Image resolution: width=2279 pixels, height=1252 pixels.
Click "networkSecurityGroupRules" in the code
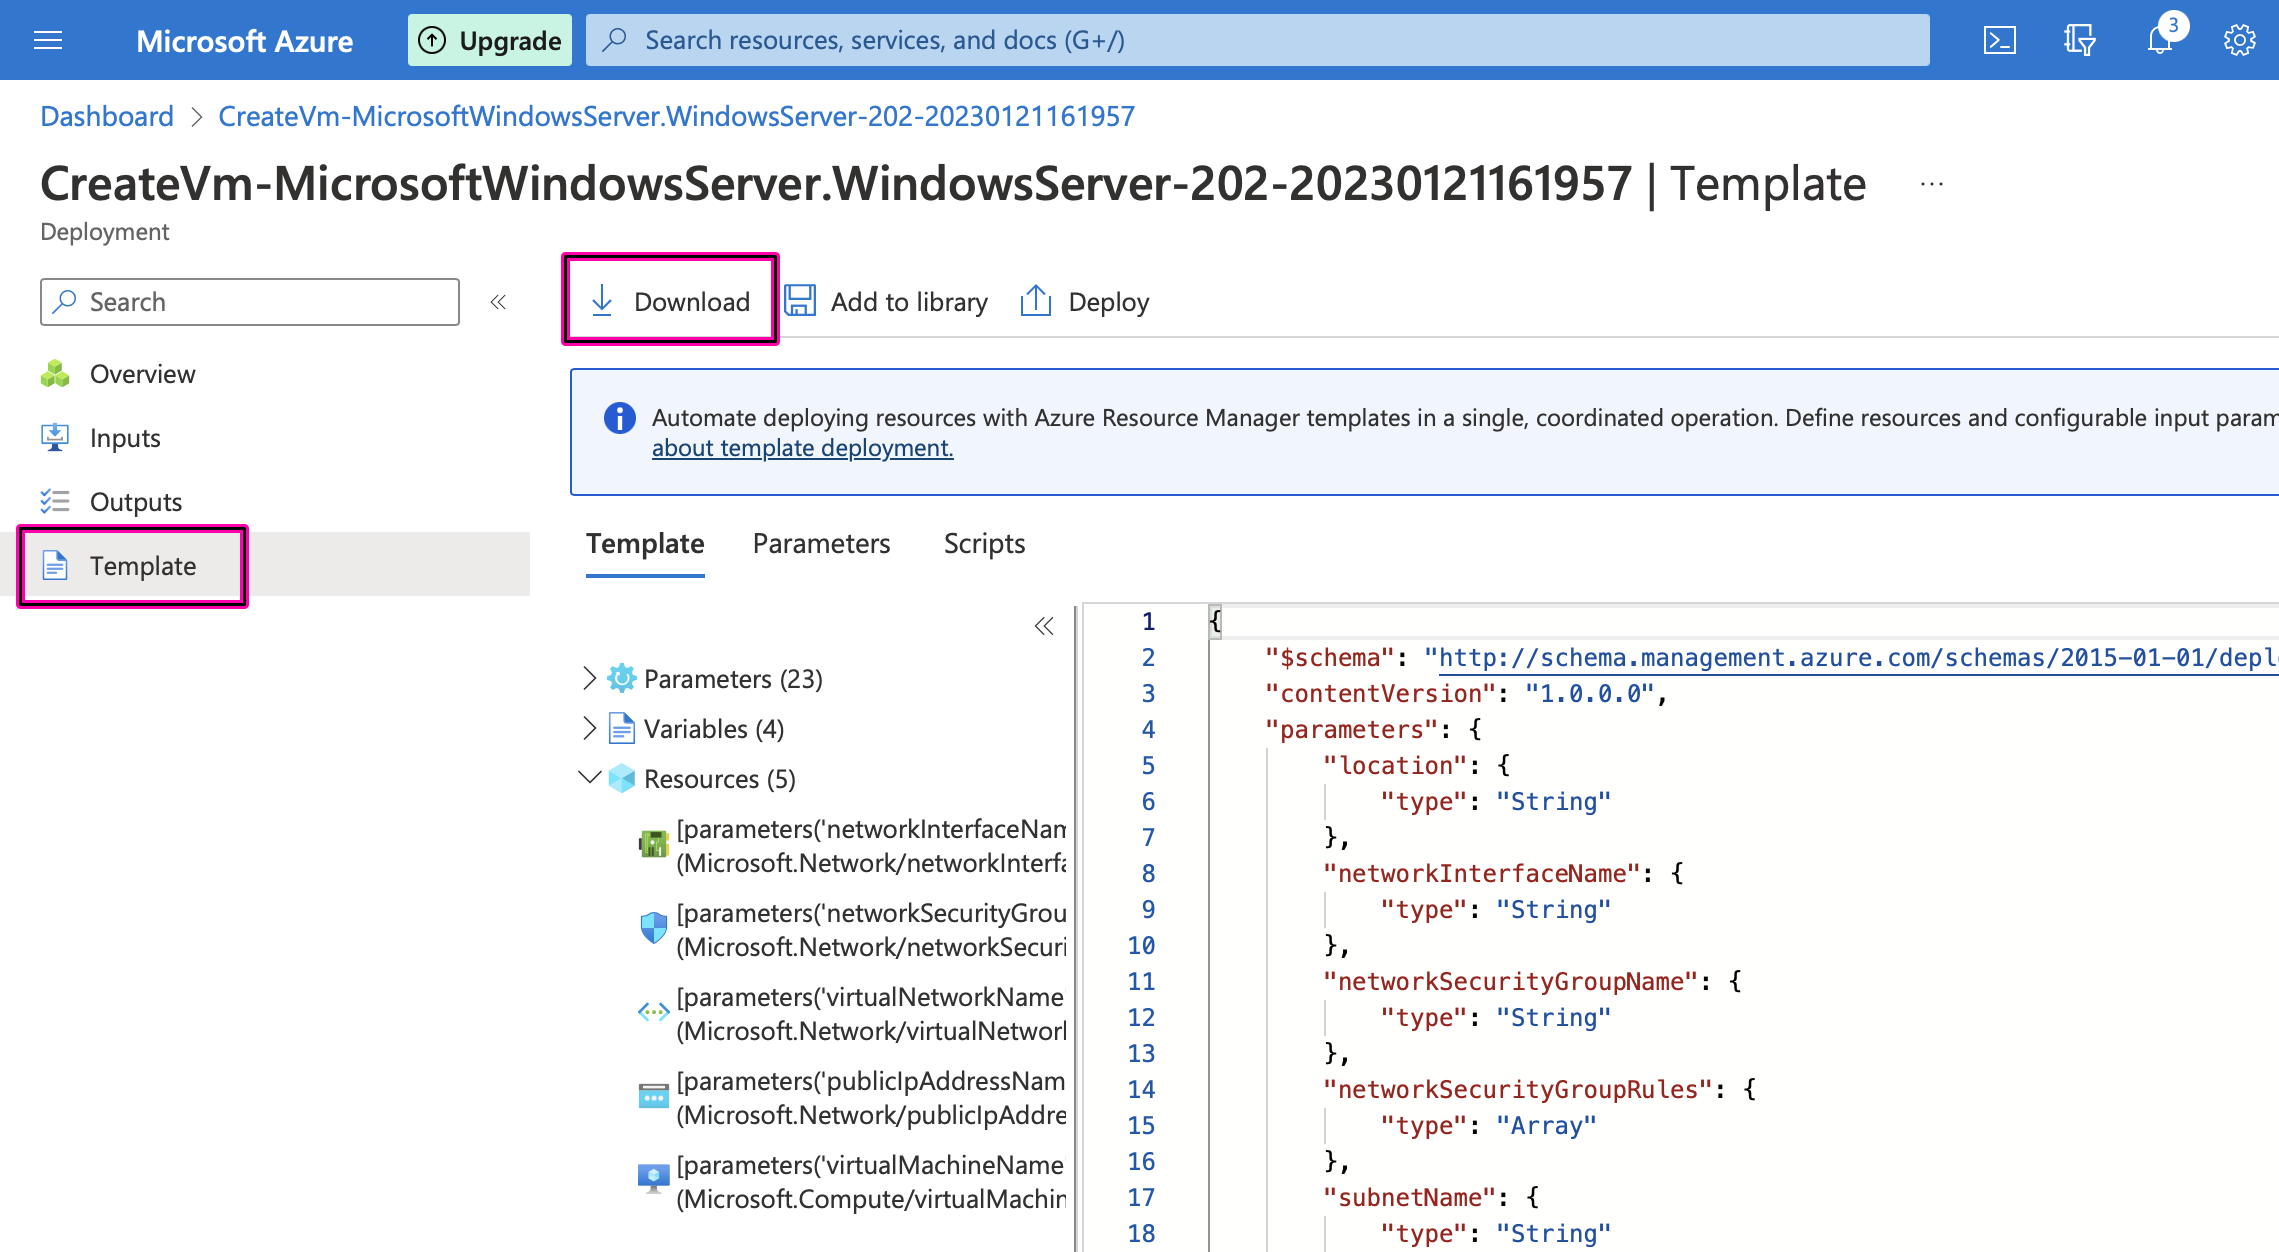pos(1518,1090)
